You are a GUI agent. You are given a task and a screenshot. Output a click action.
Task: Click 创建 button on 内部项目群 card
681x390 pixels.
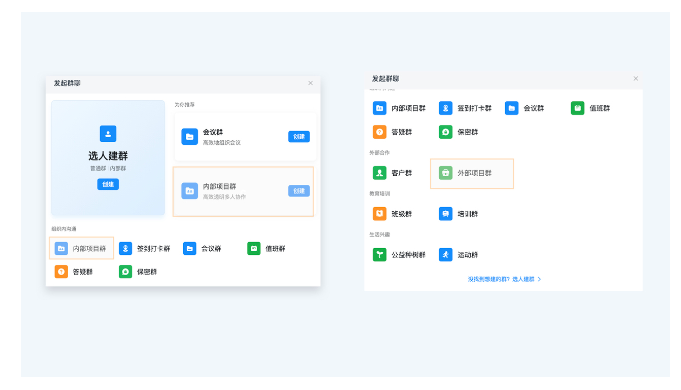[299, 191]
